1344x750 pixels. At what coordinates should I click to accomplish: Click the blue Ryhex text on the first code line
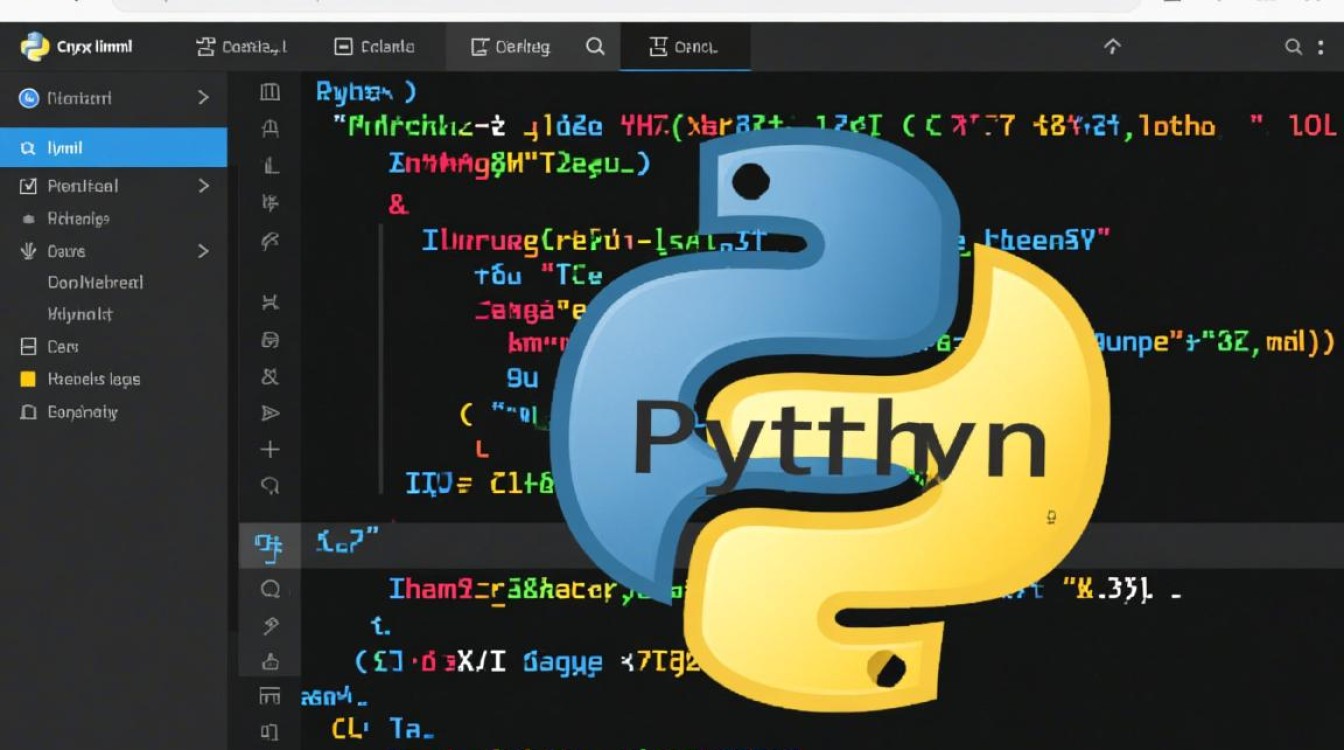pos(366,93)
